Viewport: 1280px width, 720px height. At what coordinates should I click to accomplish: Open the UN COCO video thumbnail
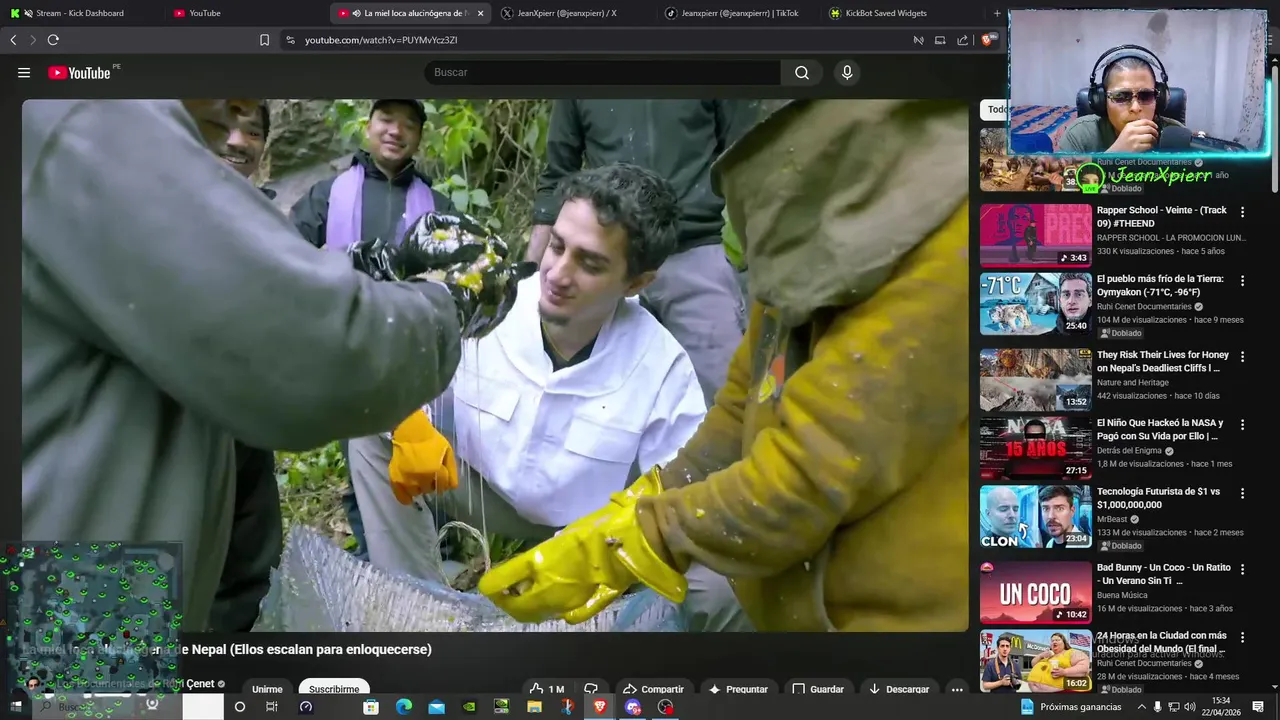click(1036, 593)
